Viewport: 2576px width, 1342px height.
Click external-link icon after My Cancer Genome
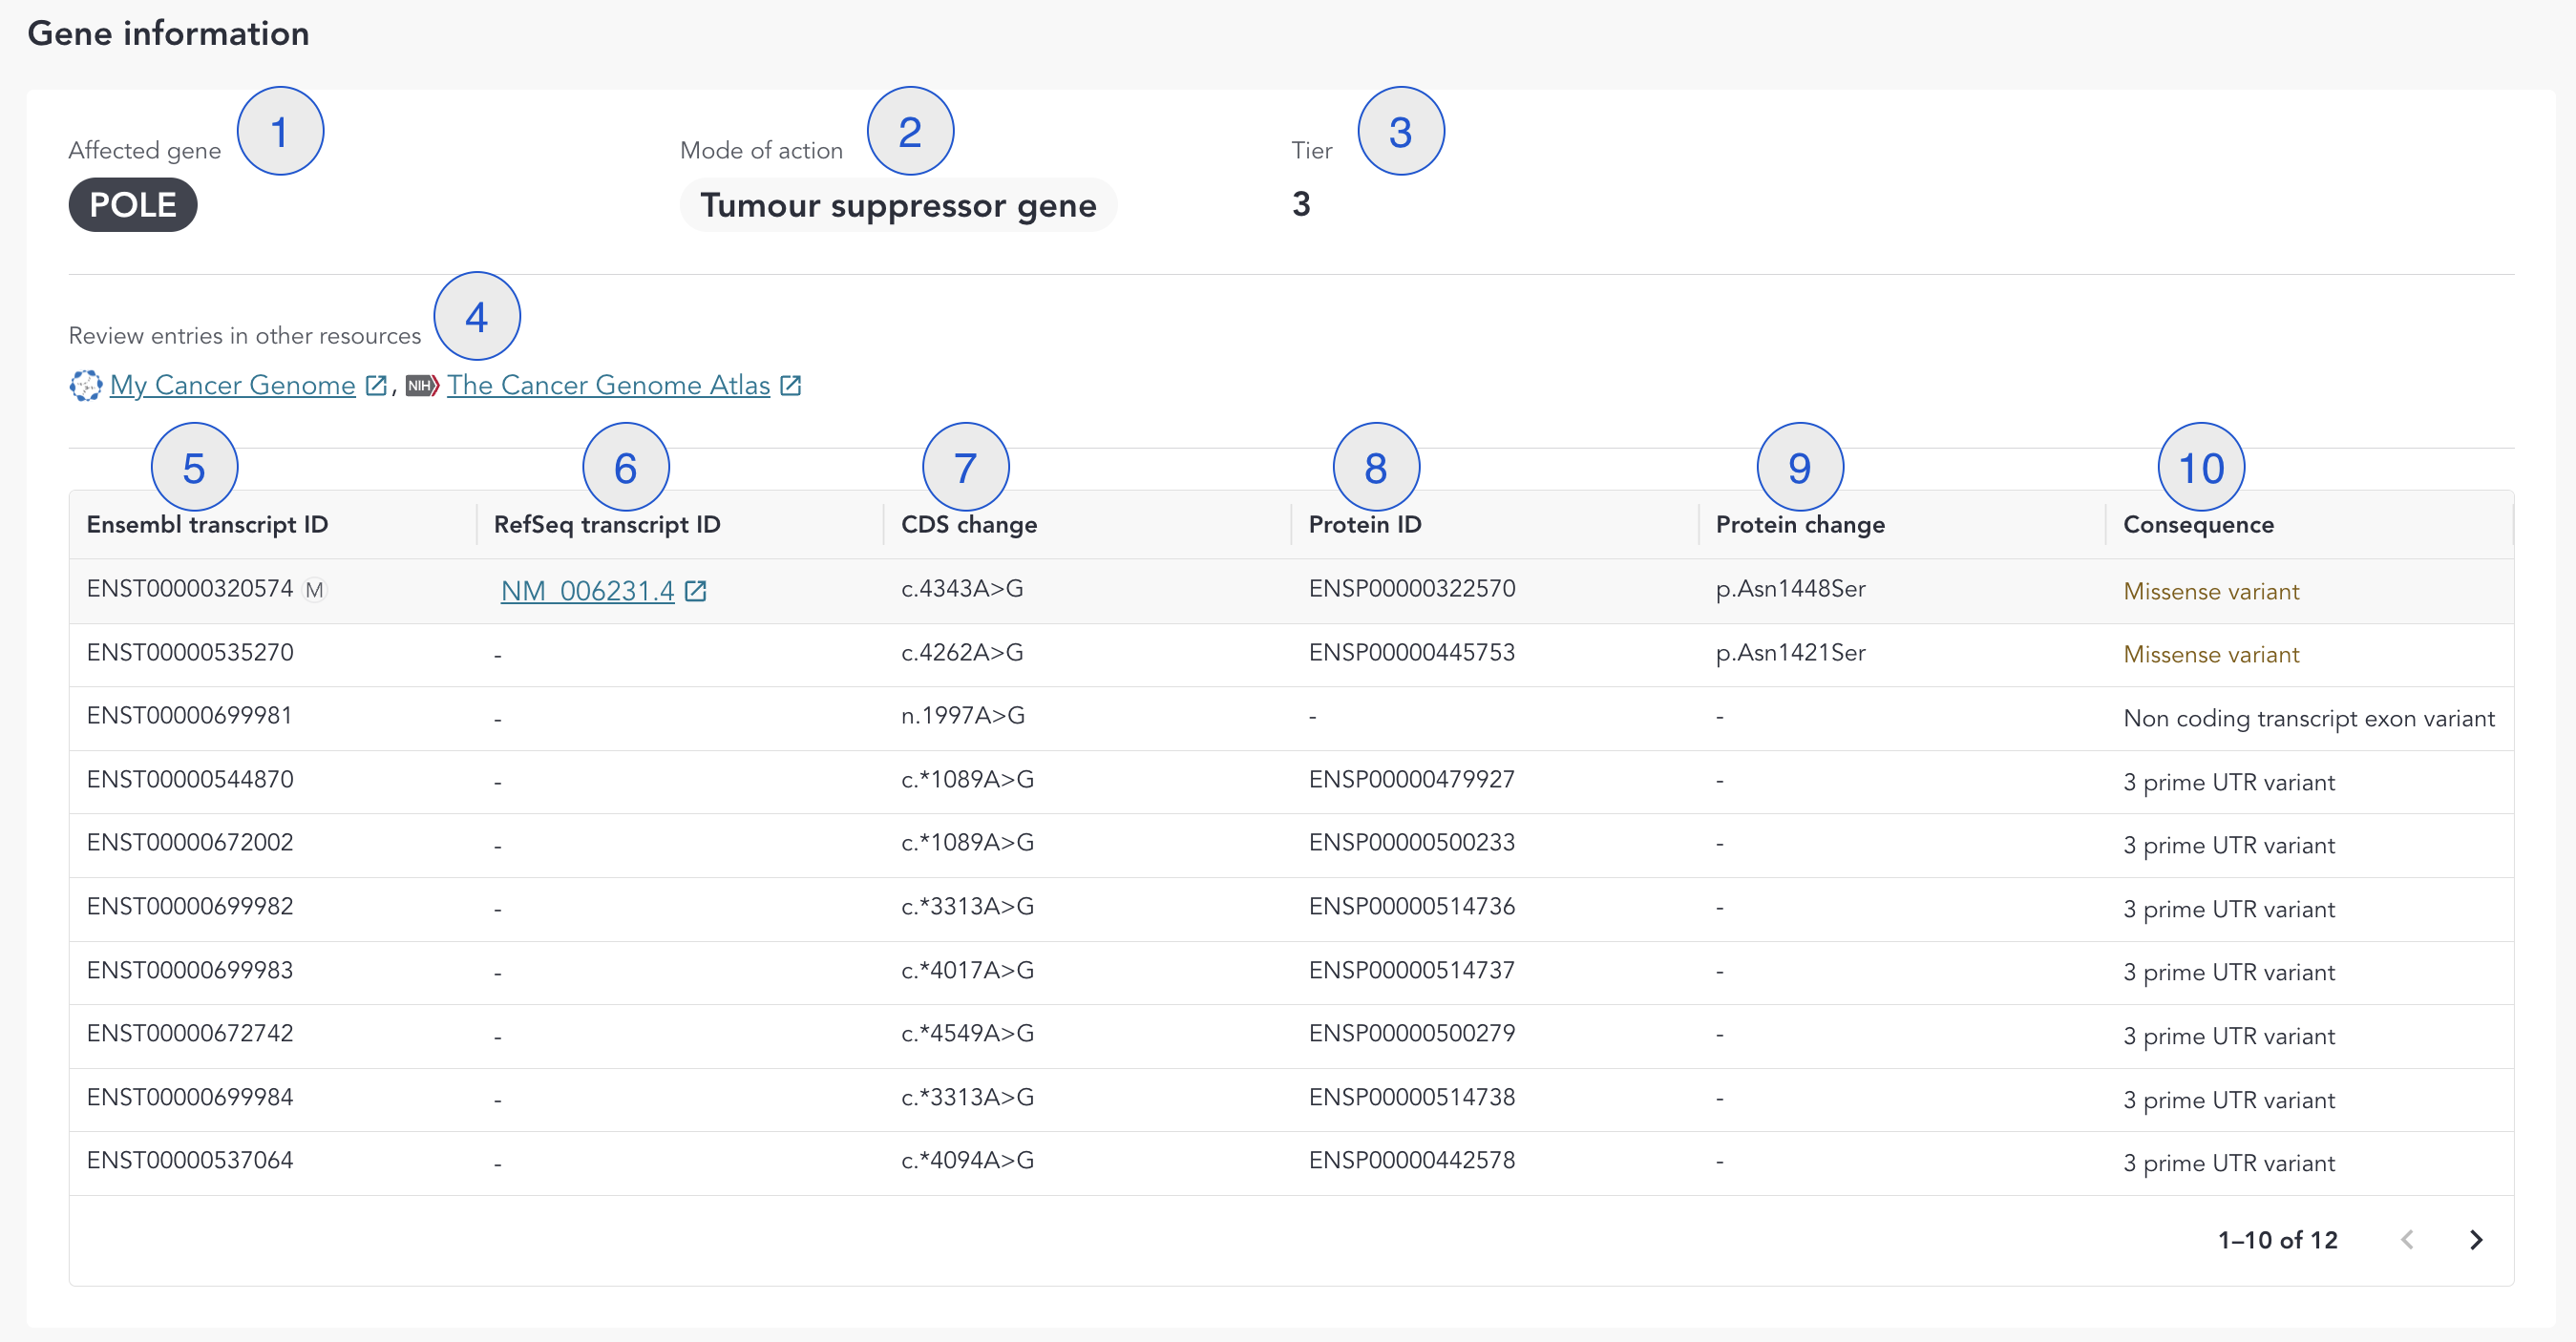pyautogui.click(x=376, y=385)
